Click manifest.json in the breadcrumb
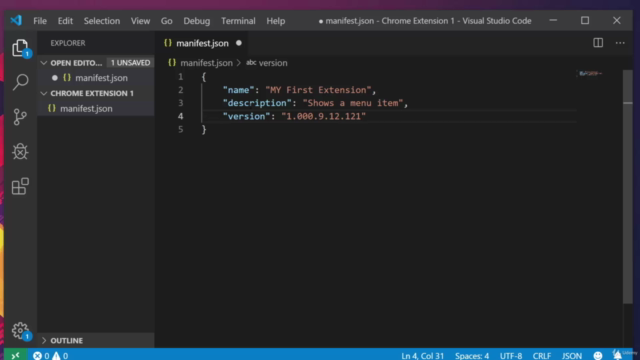The width and height of the screenshot is (640, 360). (x=206, y=63)
